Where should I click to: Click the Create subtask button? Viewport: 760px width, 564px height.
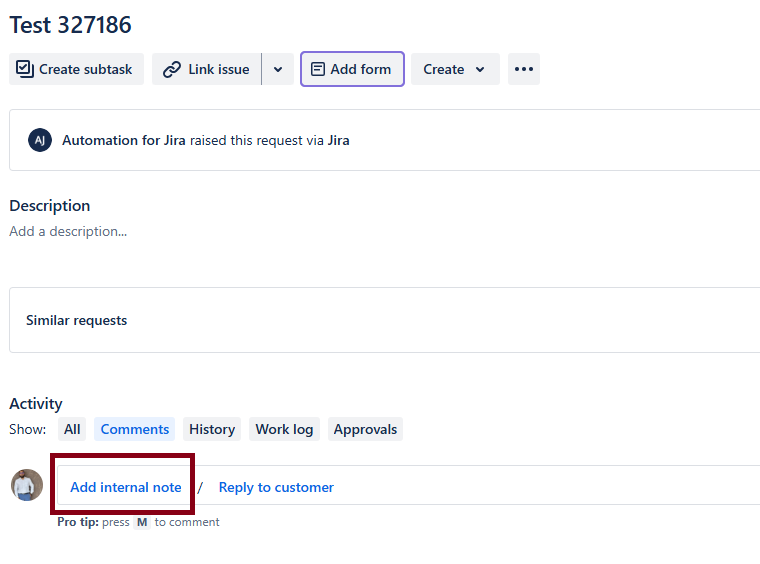76,69
